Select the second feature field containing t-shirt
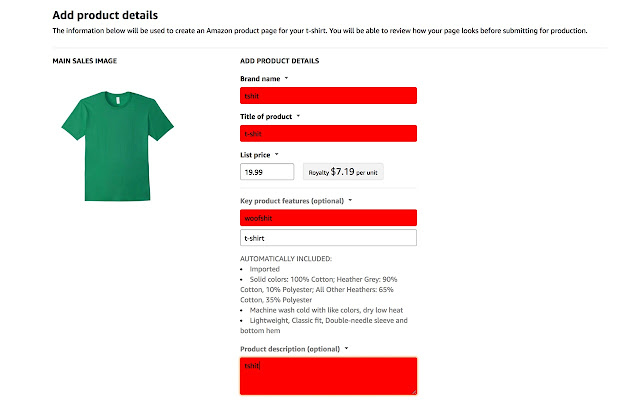640x400 pixels. [x=328, y=238]
